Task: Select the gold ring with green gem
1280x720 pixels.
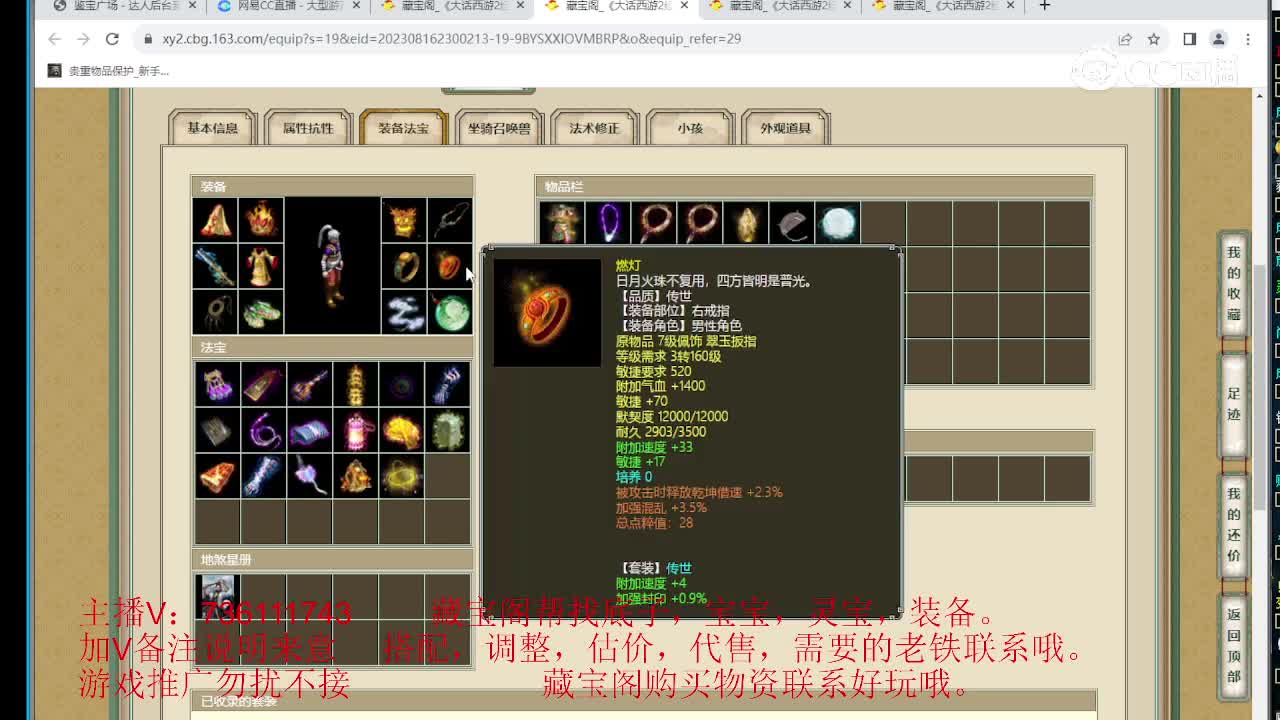Action: point(403,266)
